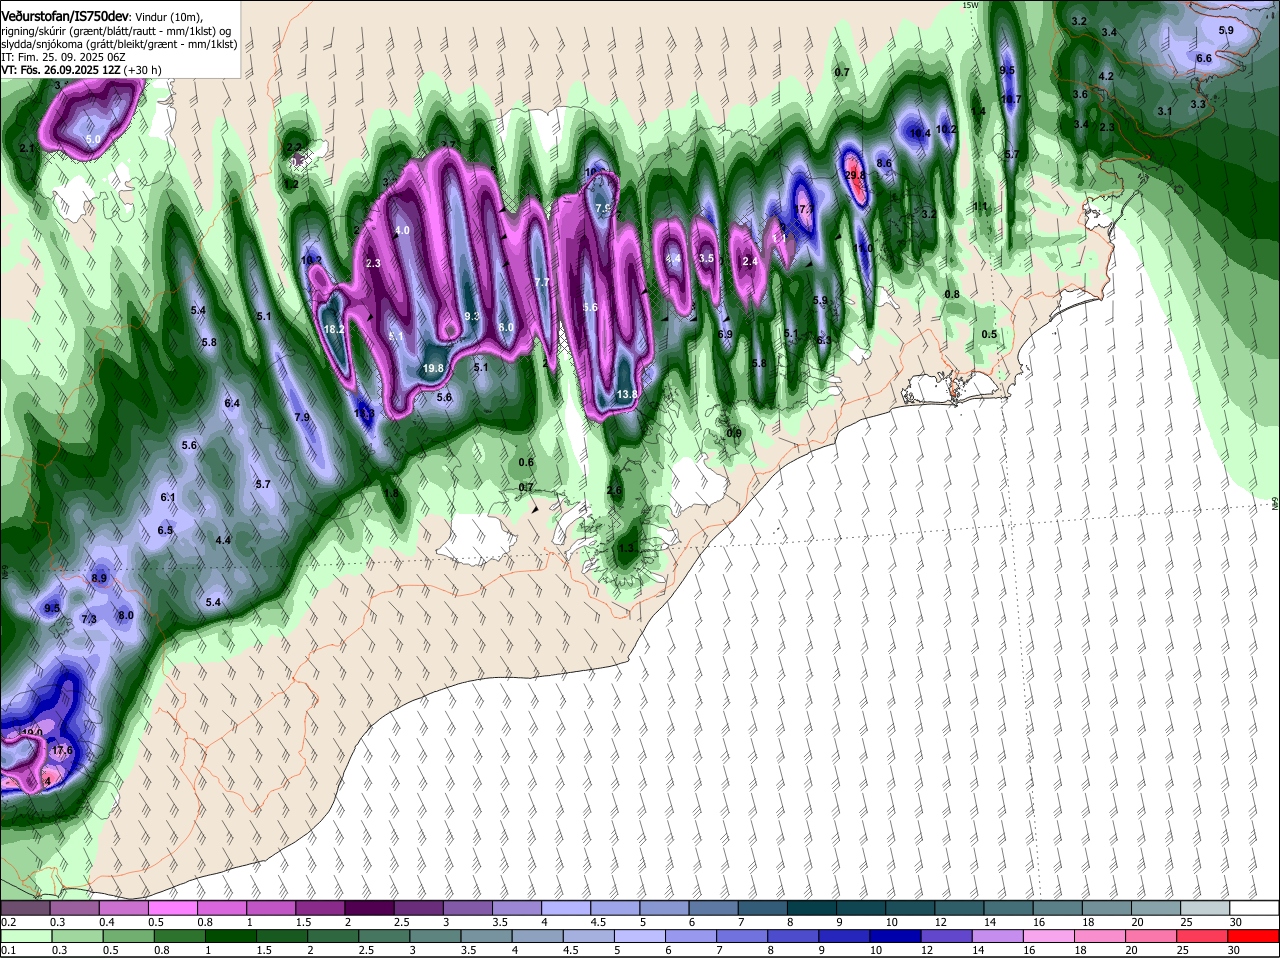
Task: Click the 17.6 value in the bottom-left corner
Action: pos(63,750)
